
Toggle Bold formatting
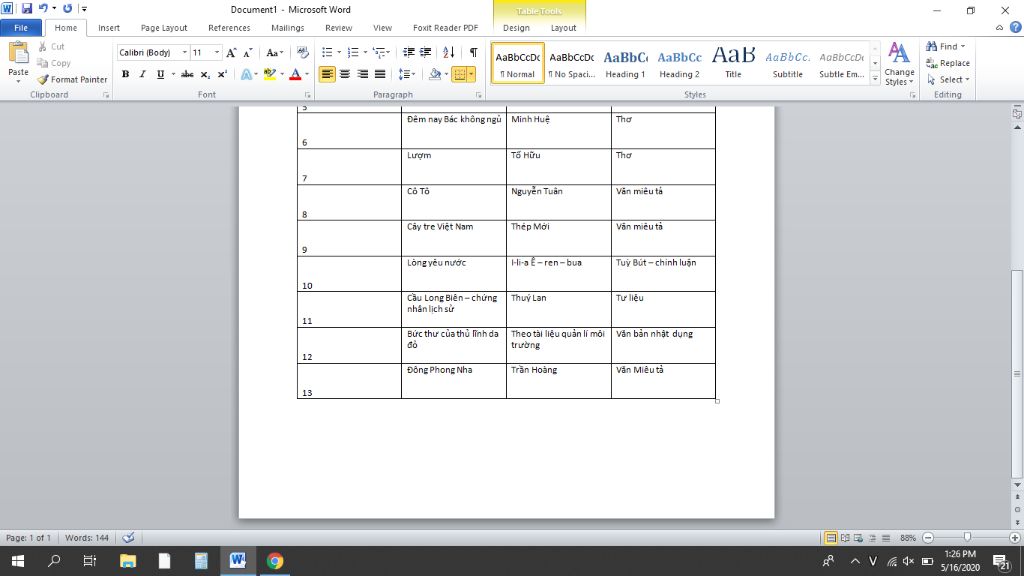click(x=125, y=74)
